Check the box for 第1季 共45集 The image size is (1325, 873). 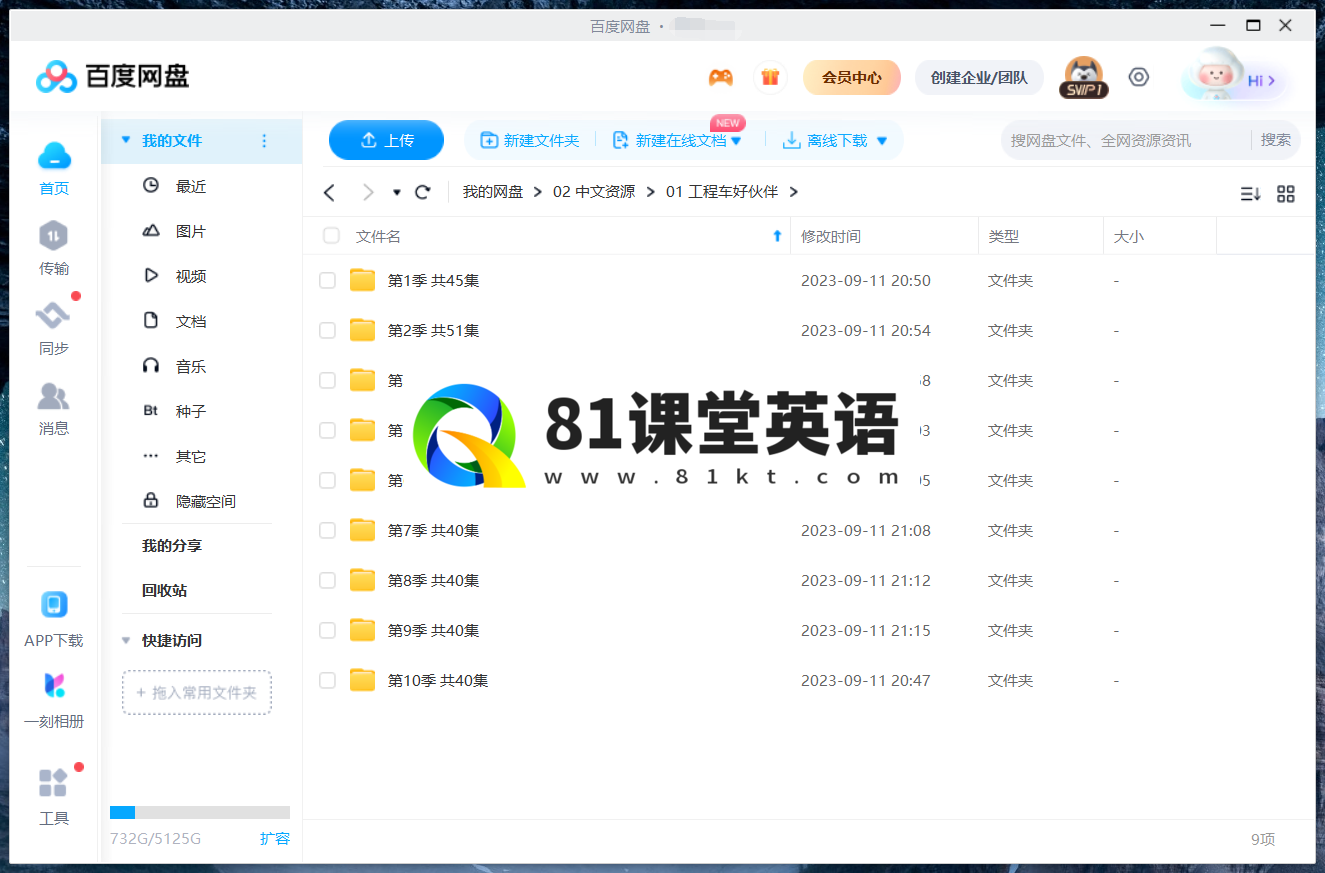[327, 281]
